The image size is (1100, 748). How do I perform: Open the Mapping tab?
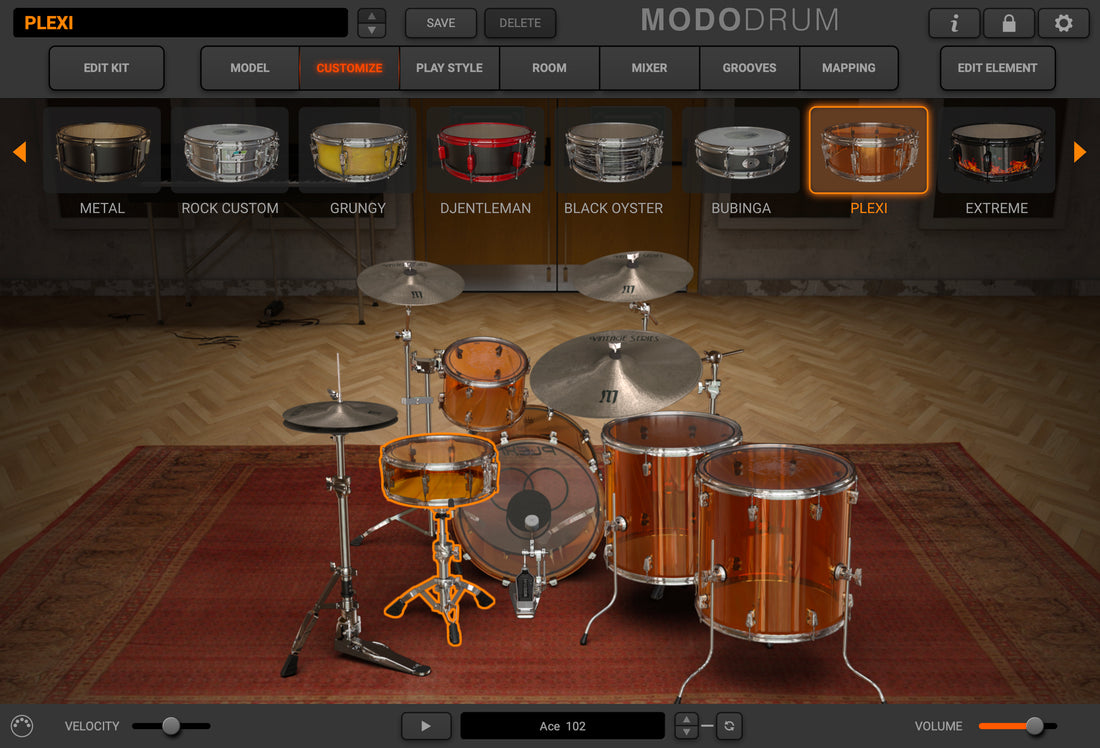[x=849, y=68]
